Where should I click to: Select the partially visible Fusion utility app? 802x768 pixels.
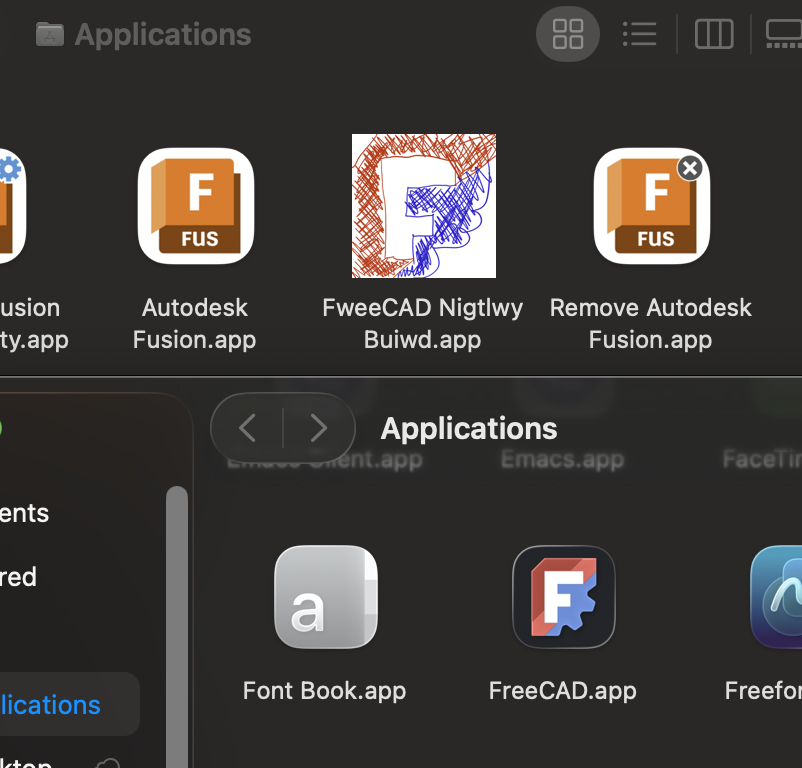click(x=13, y=206)
